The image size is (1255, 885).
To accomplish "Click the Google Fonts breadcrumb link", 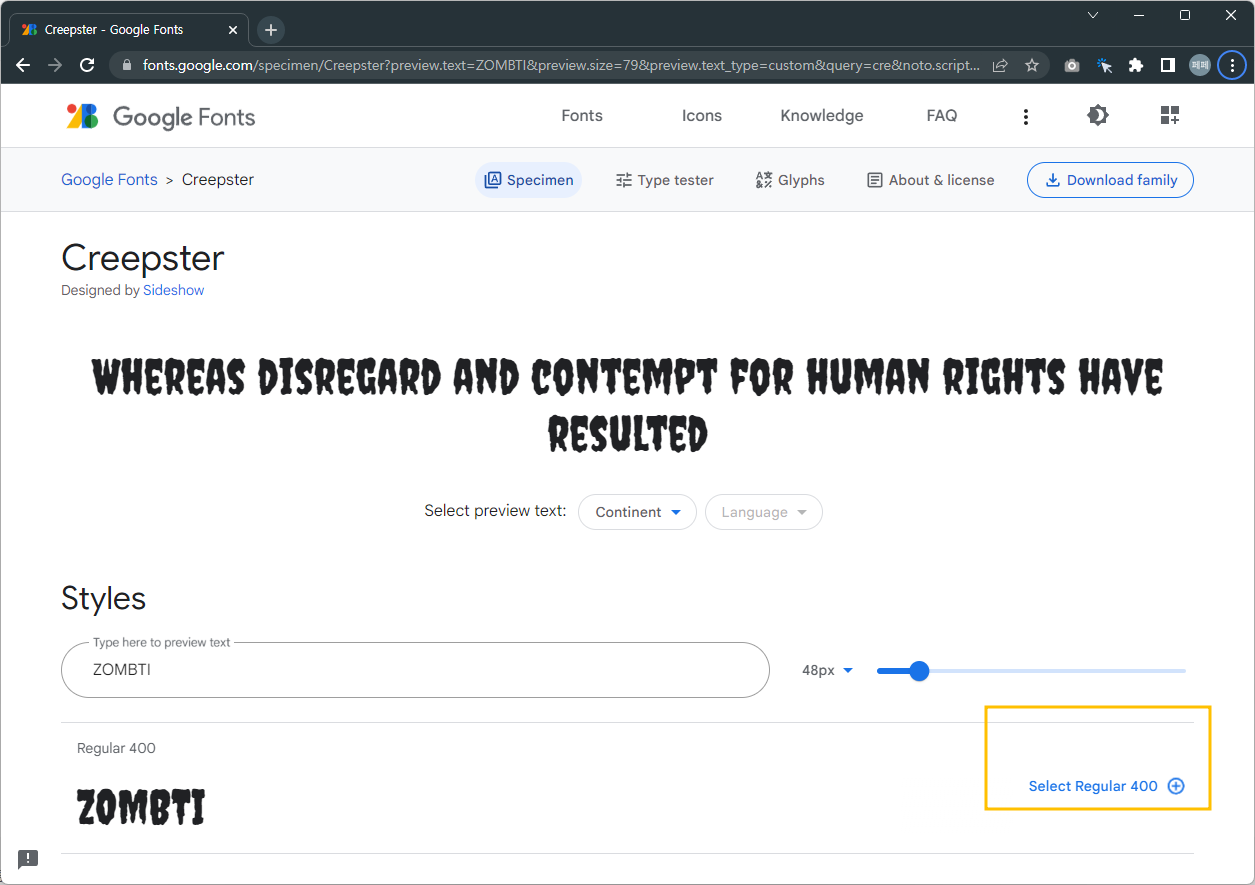I will pos(109,180).
